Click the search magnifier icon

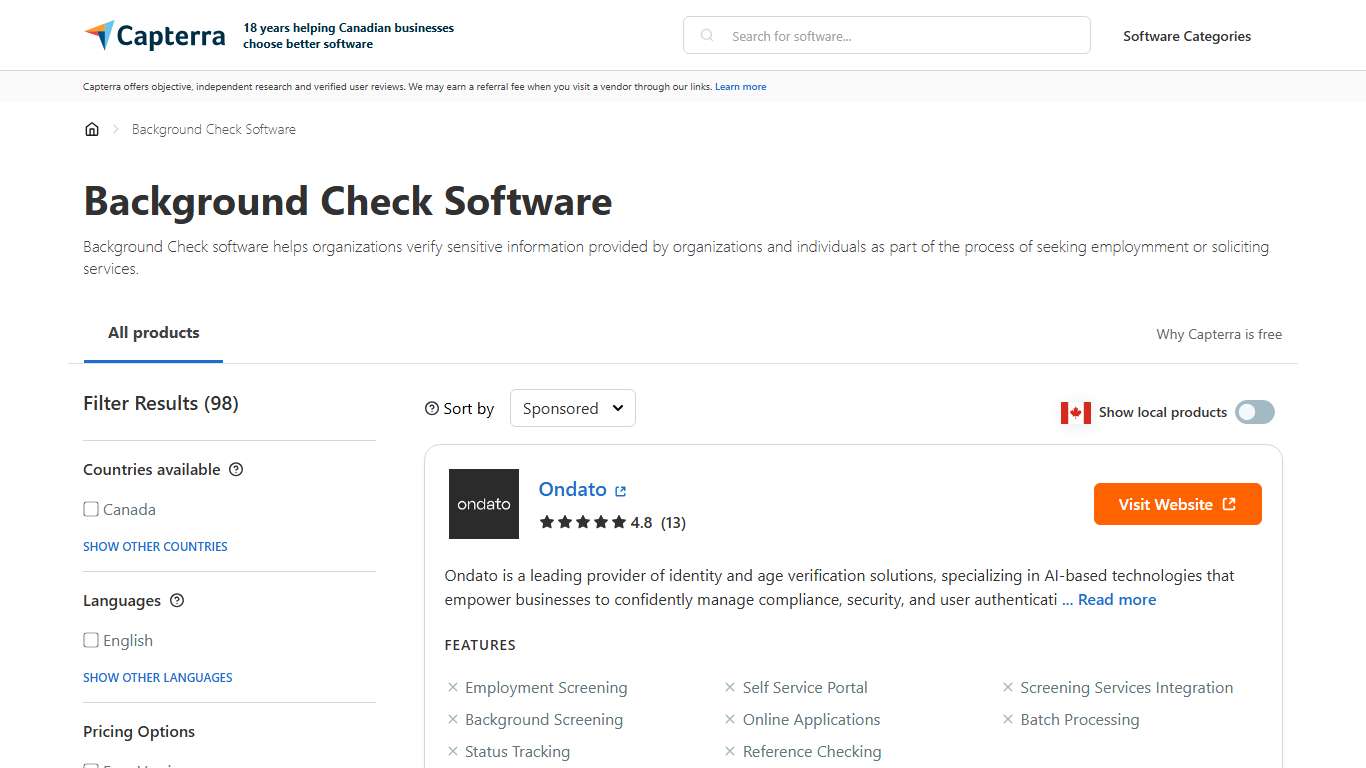click(x=707, y=34)
